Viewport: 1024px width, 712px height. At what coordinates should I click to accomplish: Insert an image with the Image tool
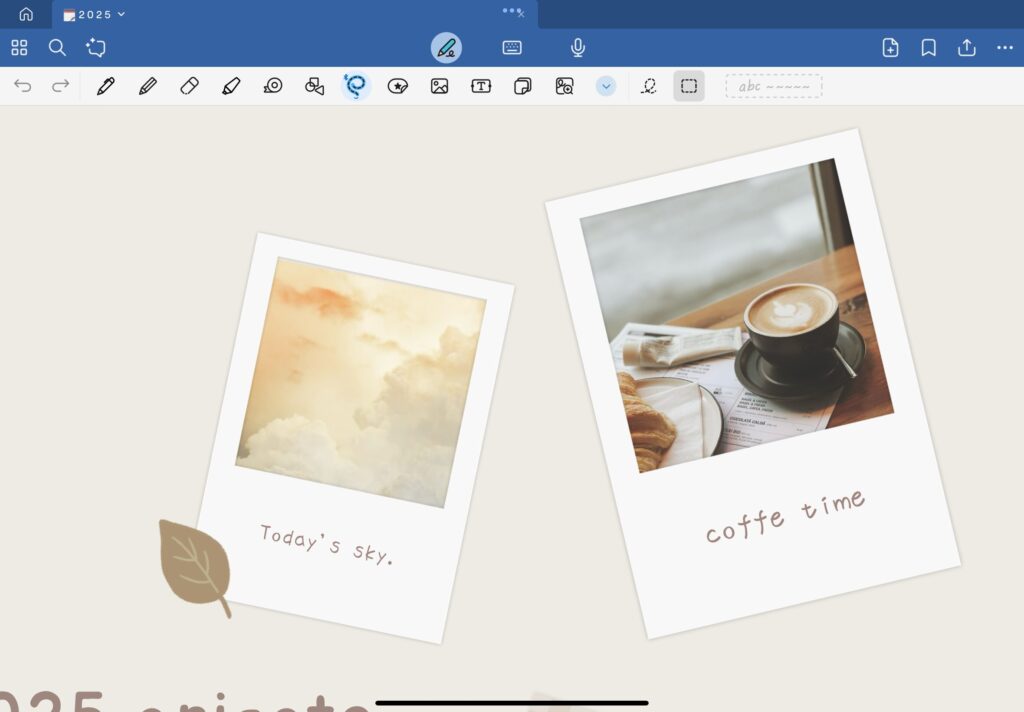tap(440, 86)
